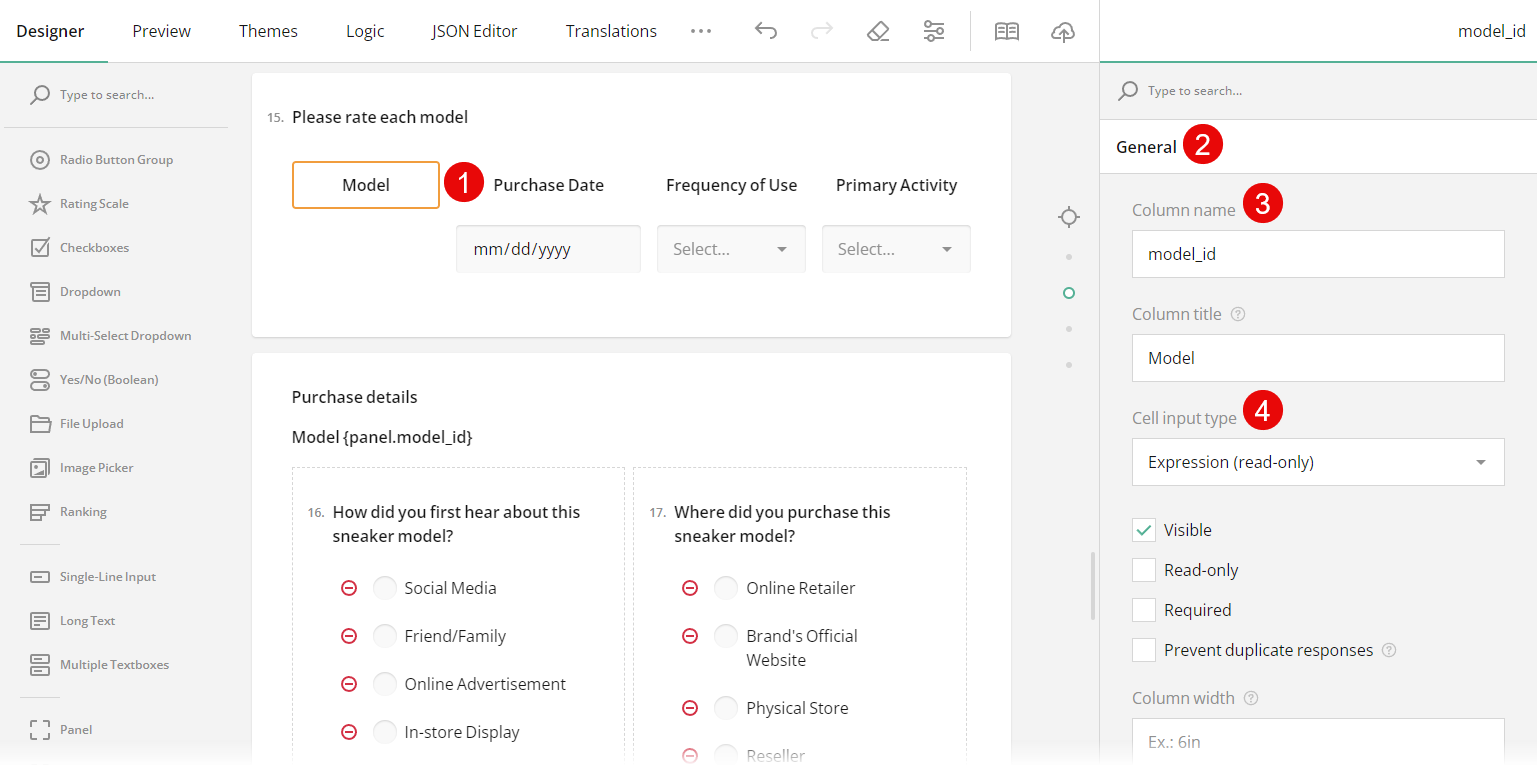The height and width of the screenshot is (766, 1537).
Task: Open survey settings sliders icon
Action: pyautogui.click(x=934, y=31)
